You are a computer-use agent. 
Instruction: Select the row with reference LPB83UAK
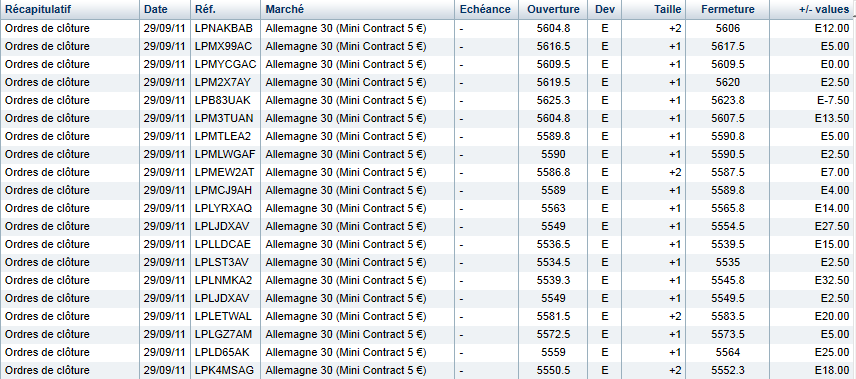click(428, 100)
